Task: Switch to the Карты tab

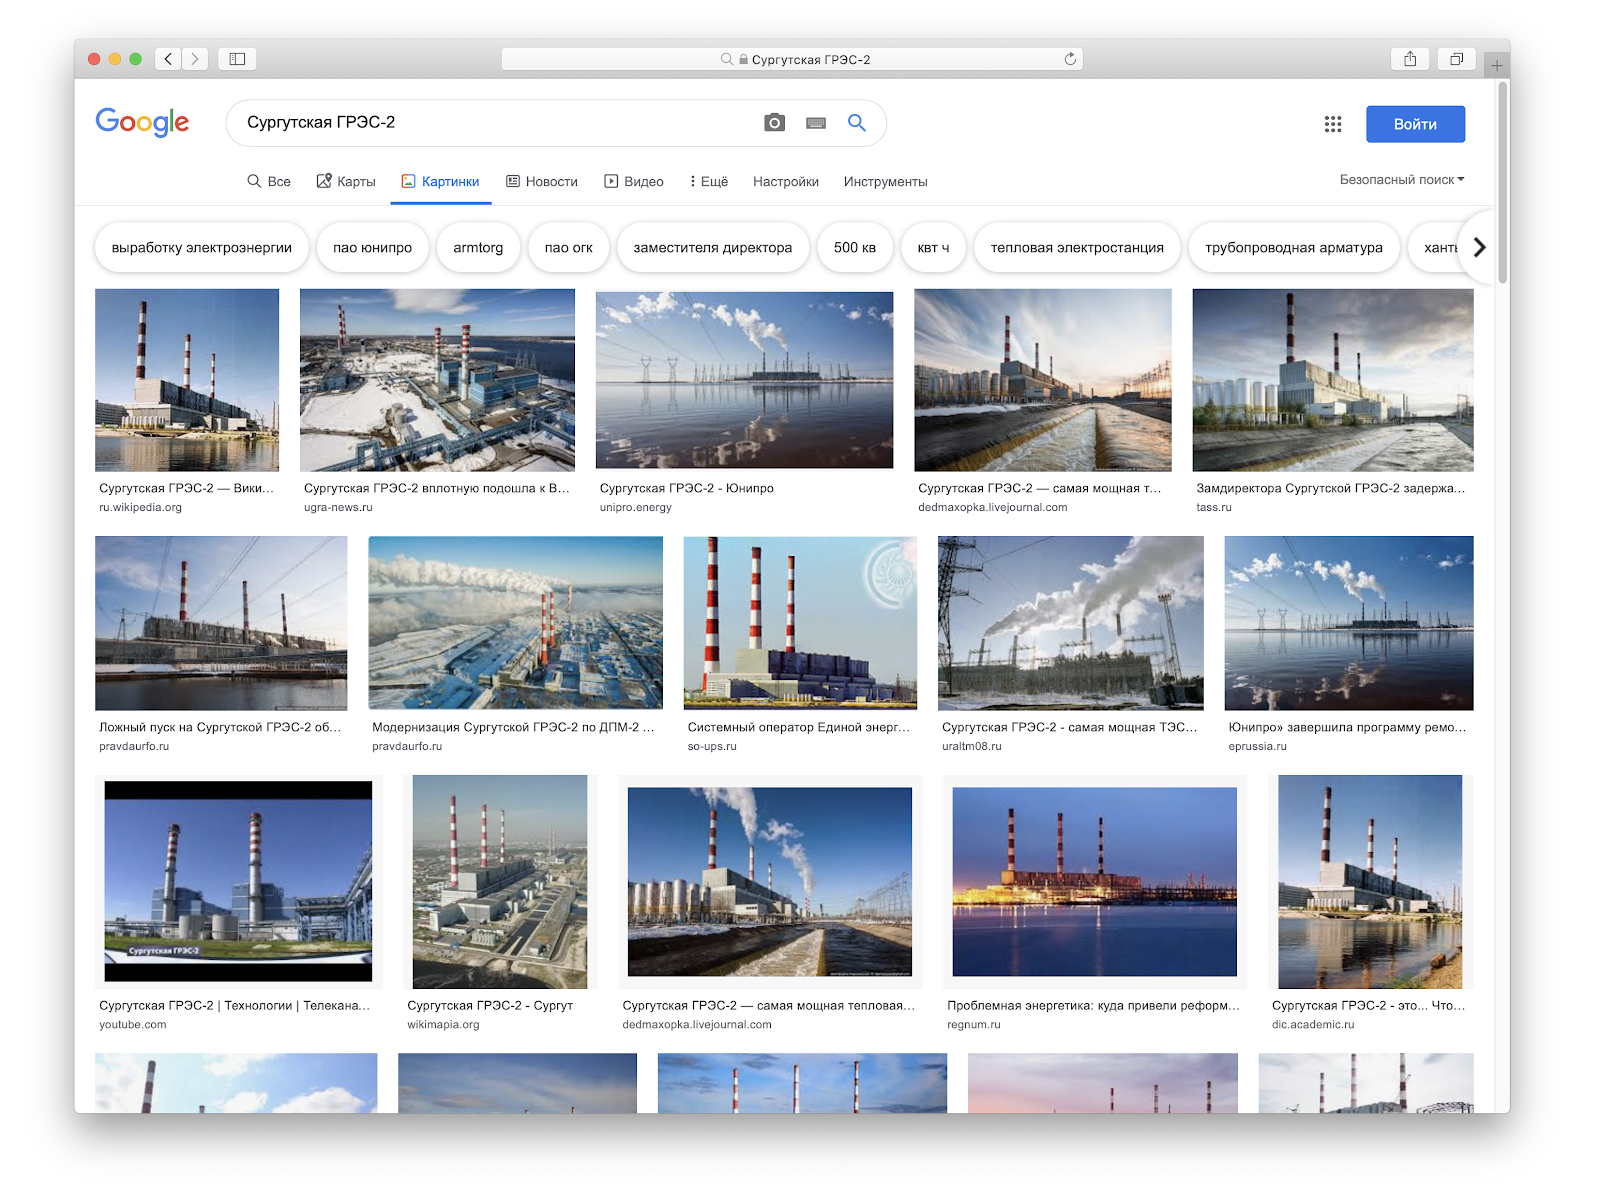Action: click(x=346, y=181)
